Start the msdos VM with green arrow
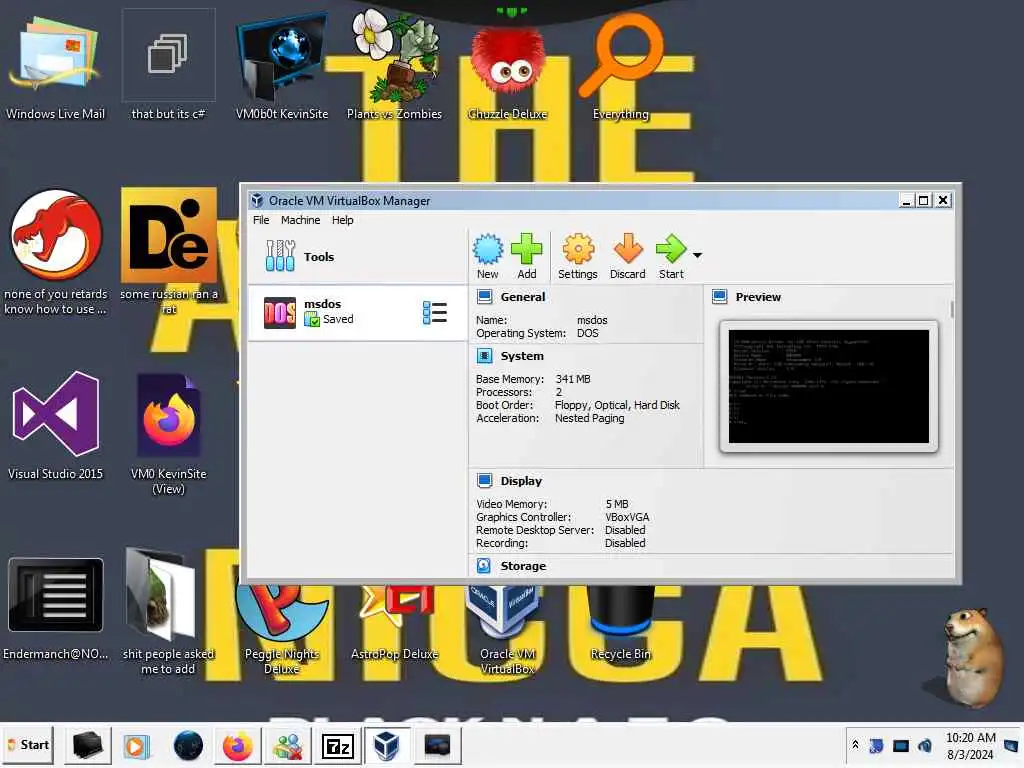 [671, 257]
